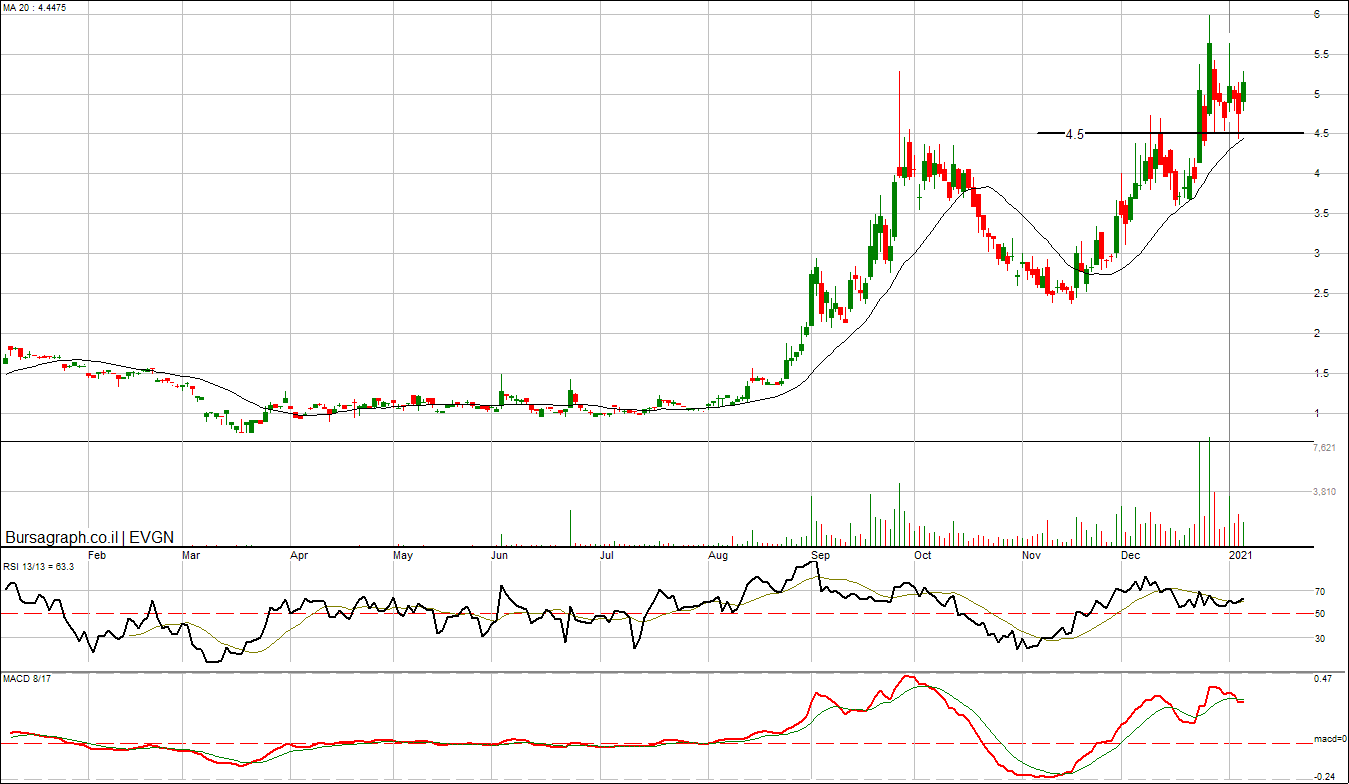The image size is (1349, 784).
Task: Select the 3,810 volume axis value
Action: coord(1323,492)
